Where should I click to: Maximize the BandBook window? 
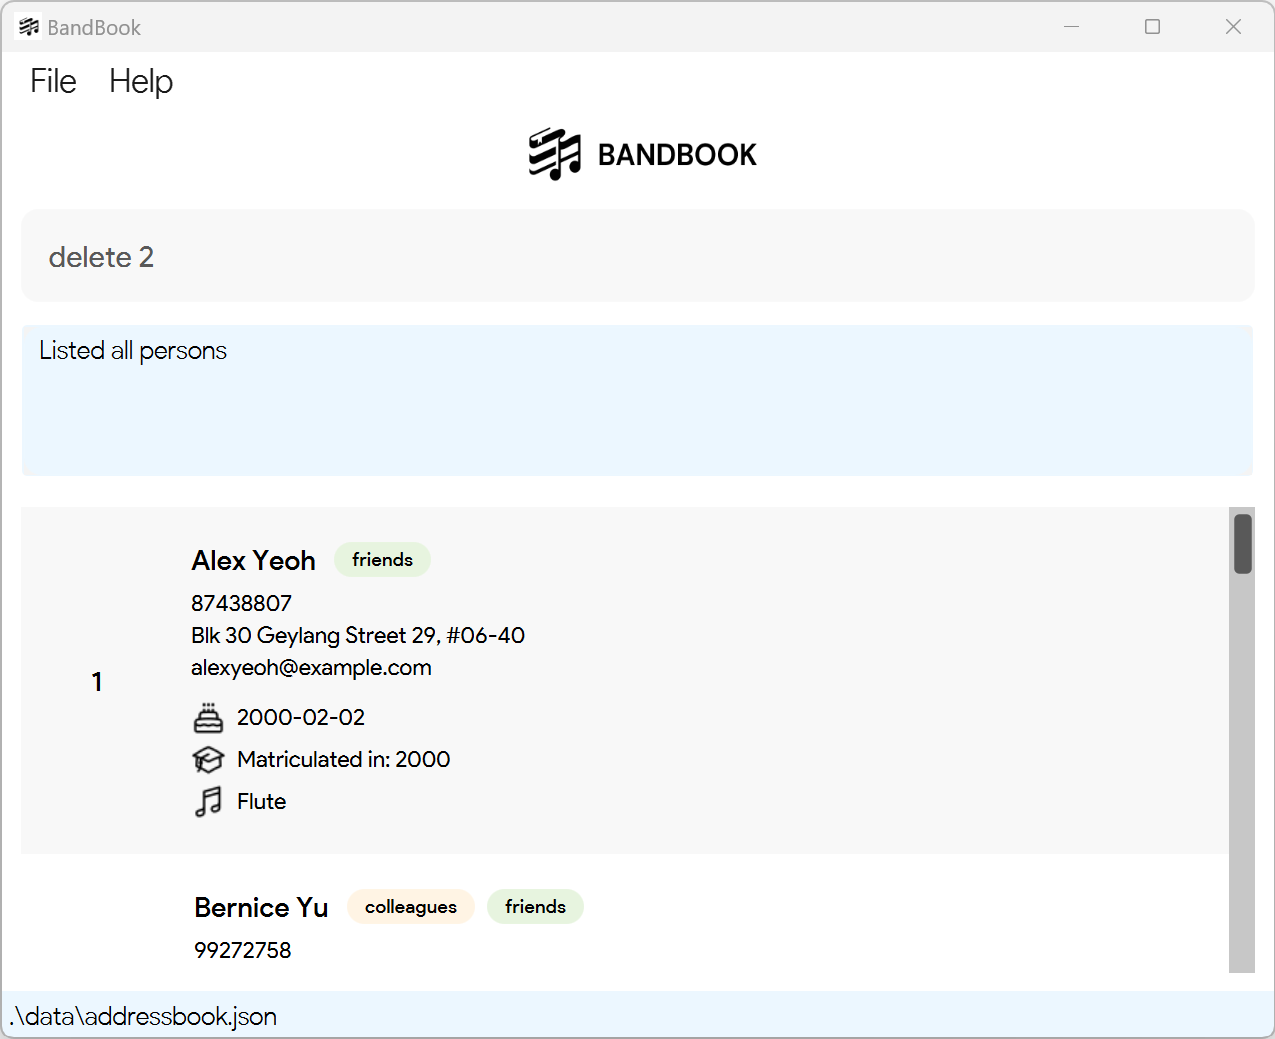click(x=1152, y=27)
